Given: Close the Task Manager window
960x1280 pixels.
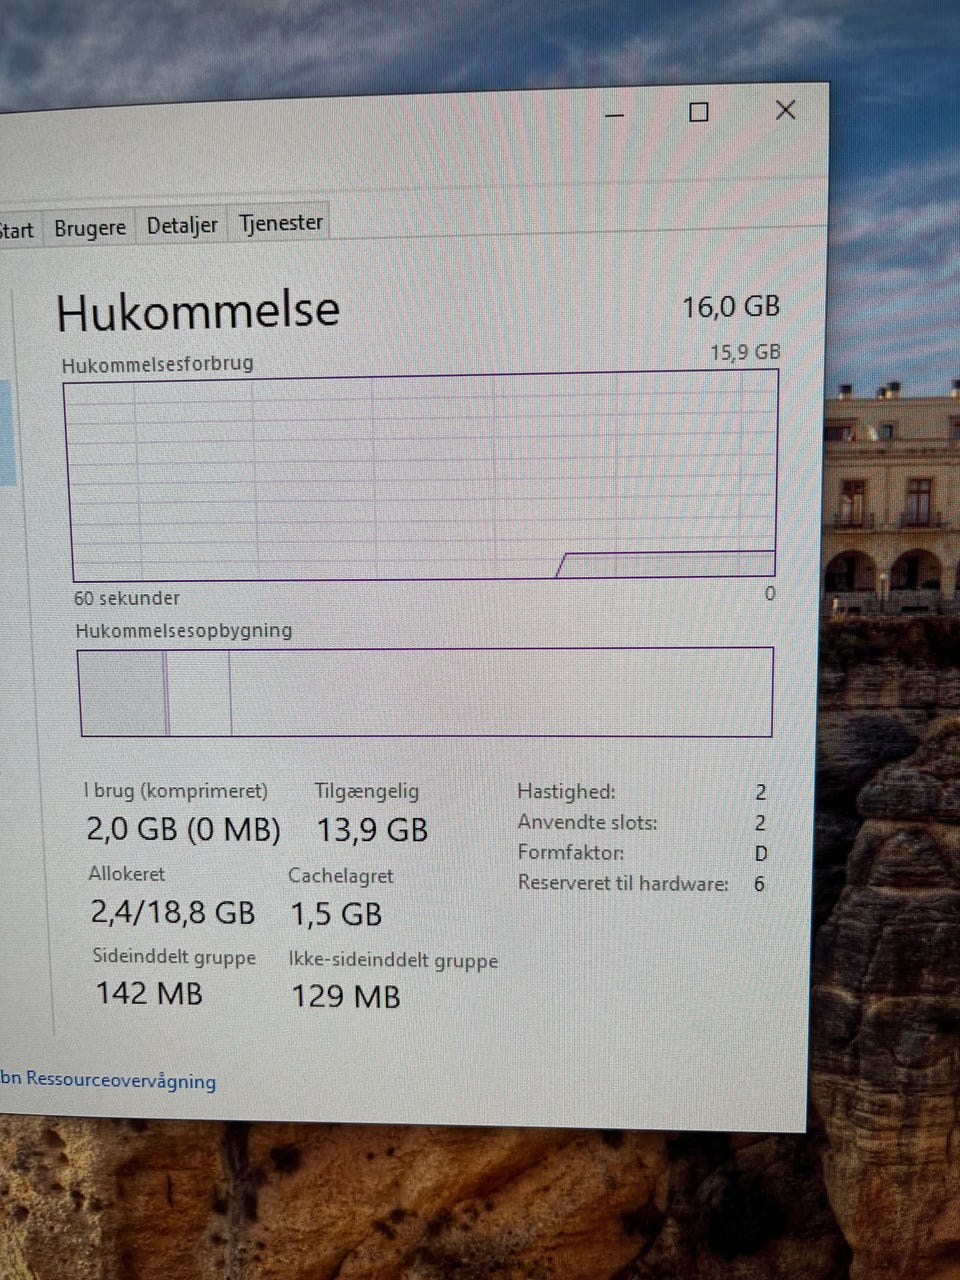Looking at the screenshot, I should 786,110.
